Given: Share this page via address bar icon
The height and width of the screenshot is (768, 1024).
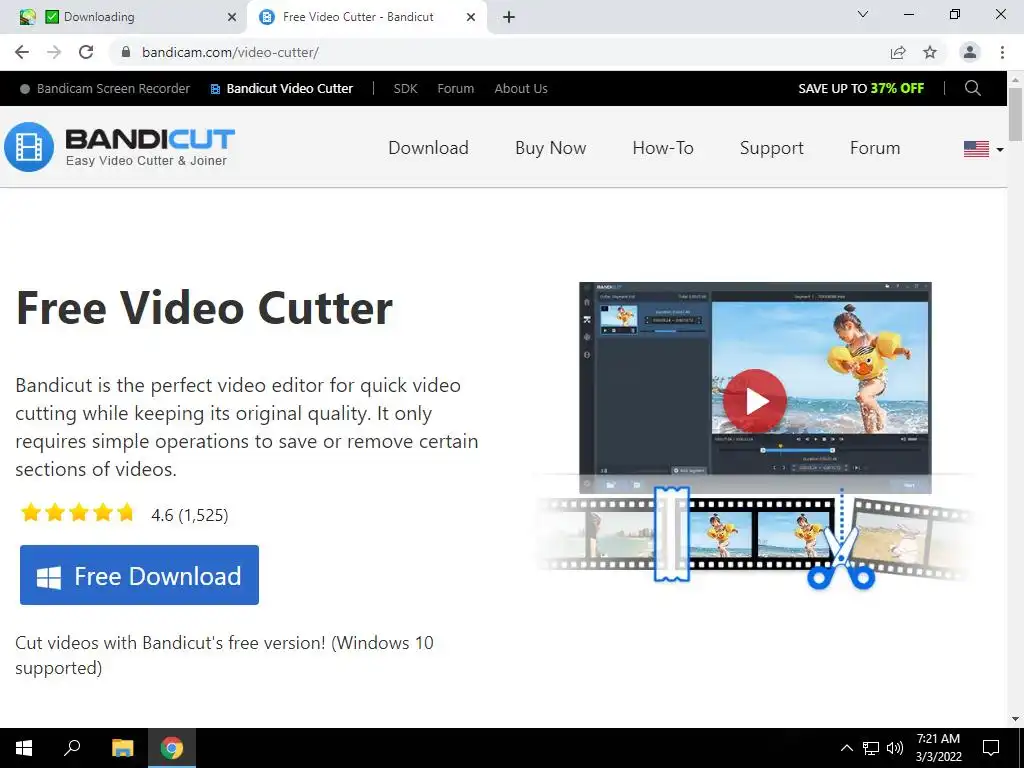Looking at the screenshot, I should point(898,52).
